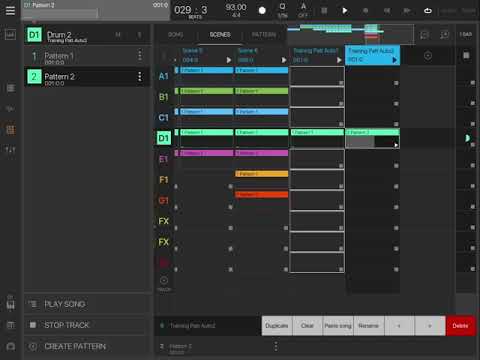
Task: Click the forward transport button
Action: coord(407,11)
